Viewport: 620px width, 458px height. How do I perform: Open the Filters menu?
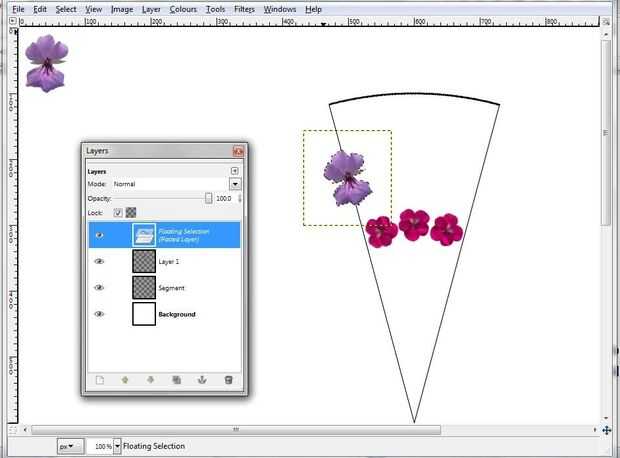(x=244, y=9)
